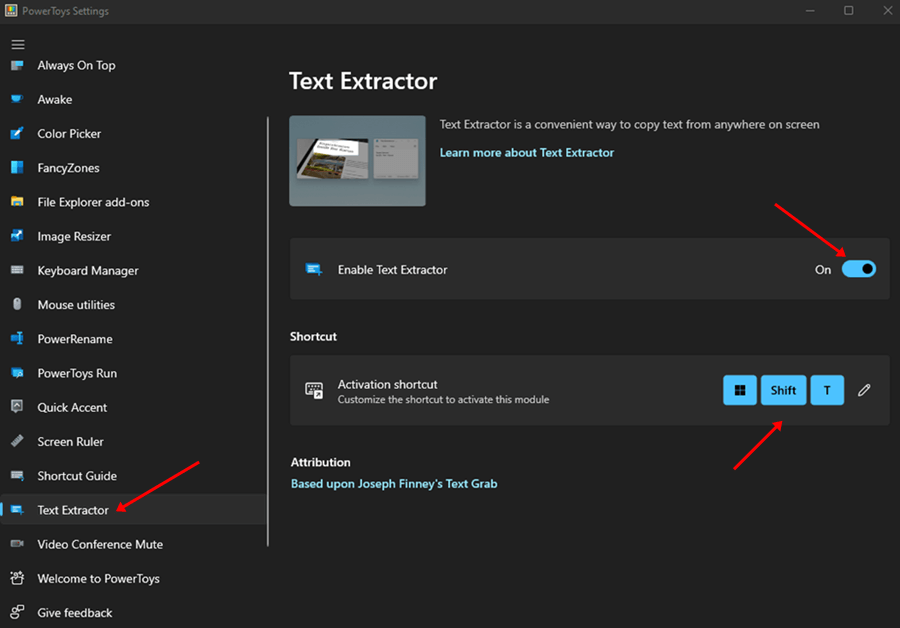Screen dimensions: 900x628
Task: Open the Always On Top settings page
Action: click(76, 66)
